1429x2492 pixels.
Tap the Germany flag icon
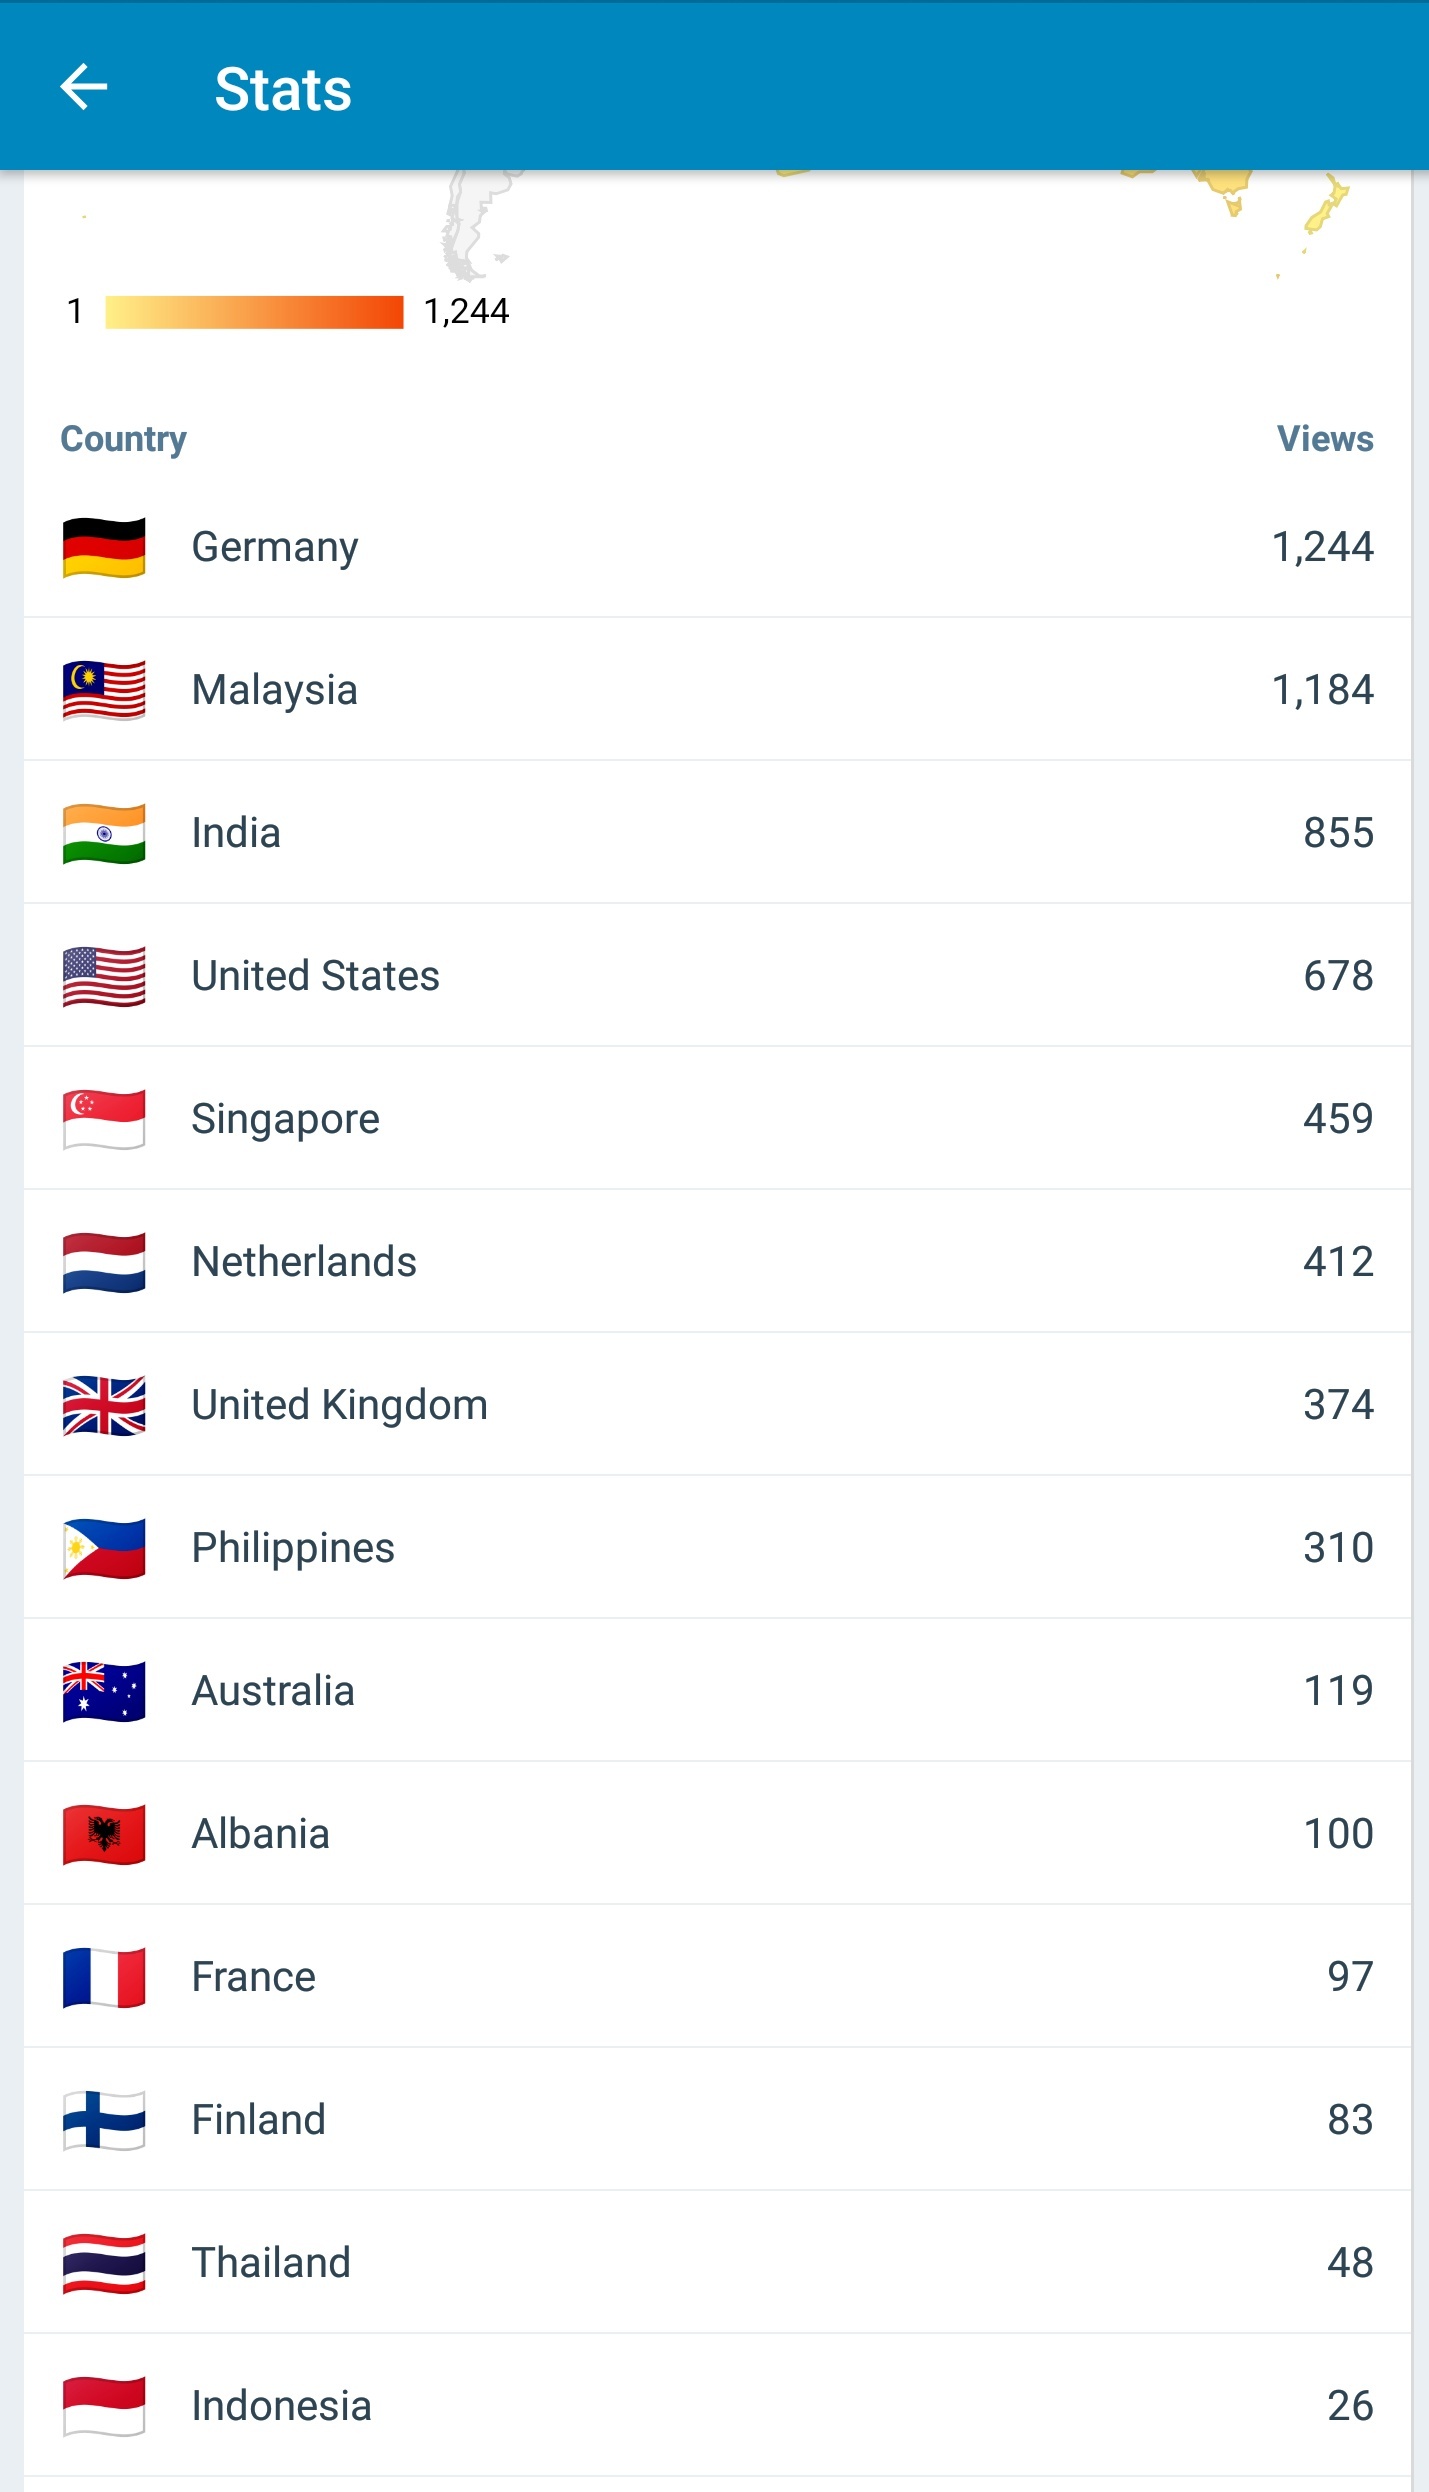point(104,548)
